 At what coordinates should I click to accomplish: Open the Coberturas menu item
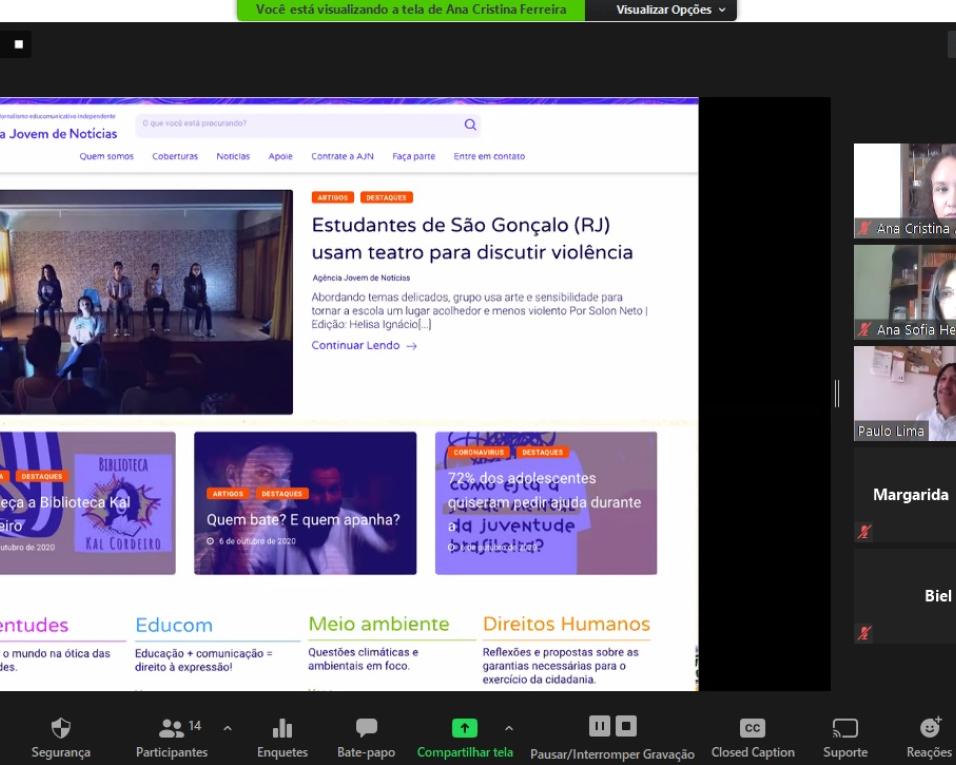click(x=175, y=156)
